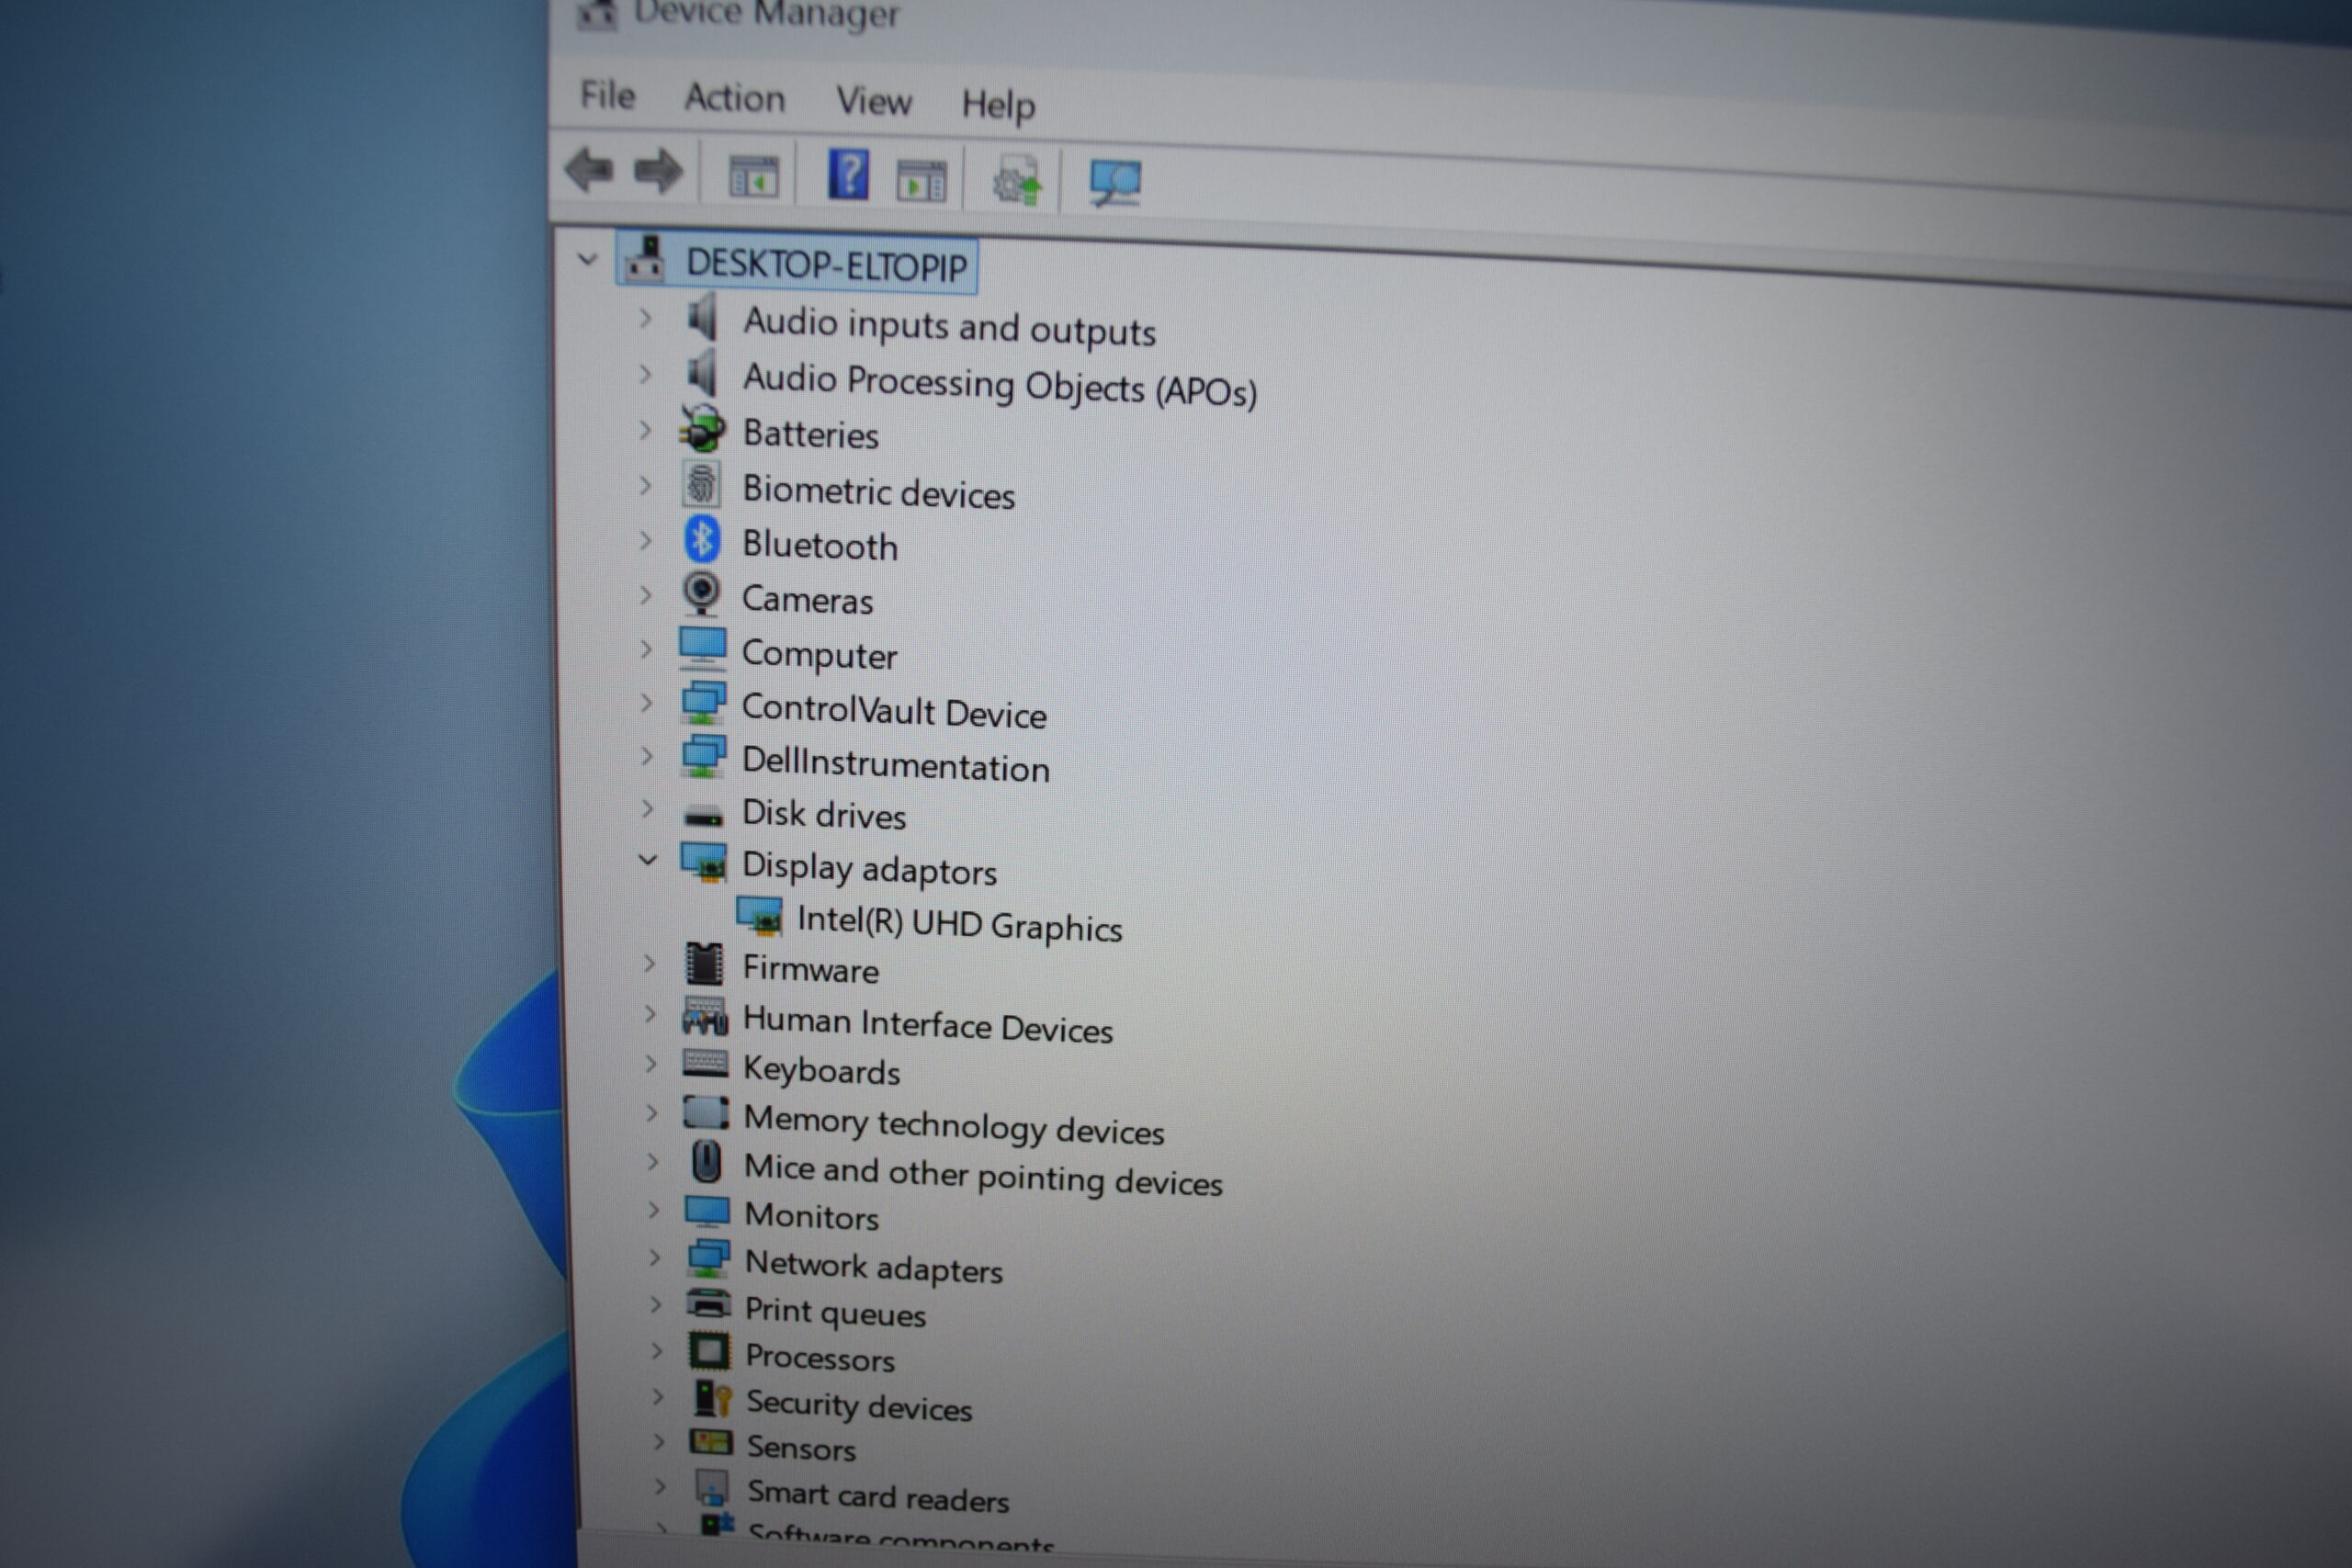Expand Audio inputs and outputs chevron
The height and width of the screenshot is (1568, 2352).
tap(645, 318)
